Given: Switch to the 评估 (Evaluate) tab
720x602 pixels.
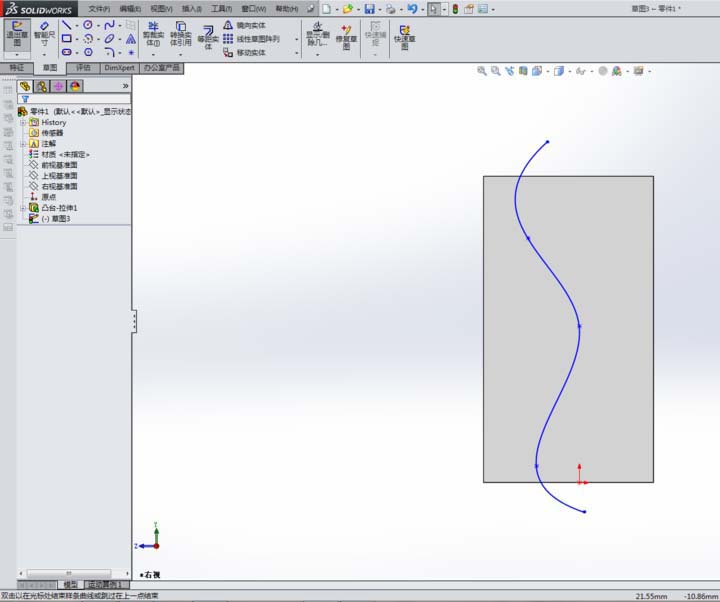Looking at the screenshot, I should coord(83,68).
